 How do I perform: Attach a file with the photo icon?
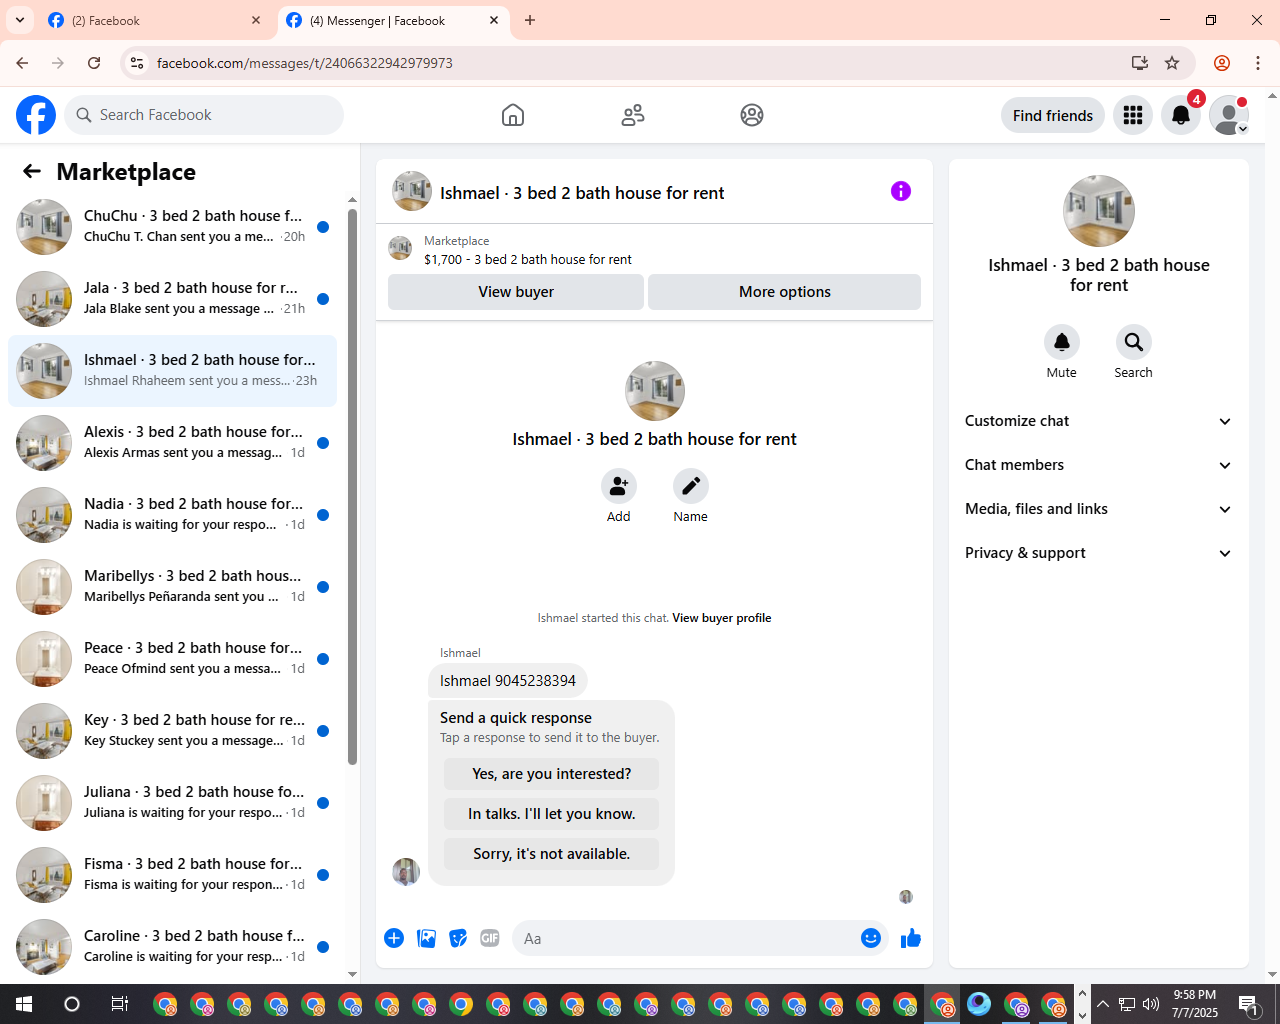pos(426,938)
